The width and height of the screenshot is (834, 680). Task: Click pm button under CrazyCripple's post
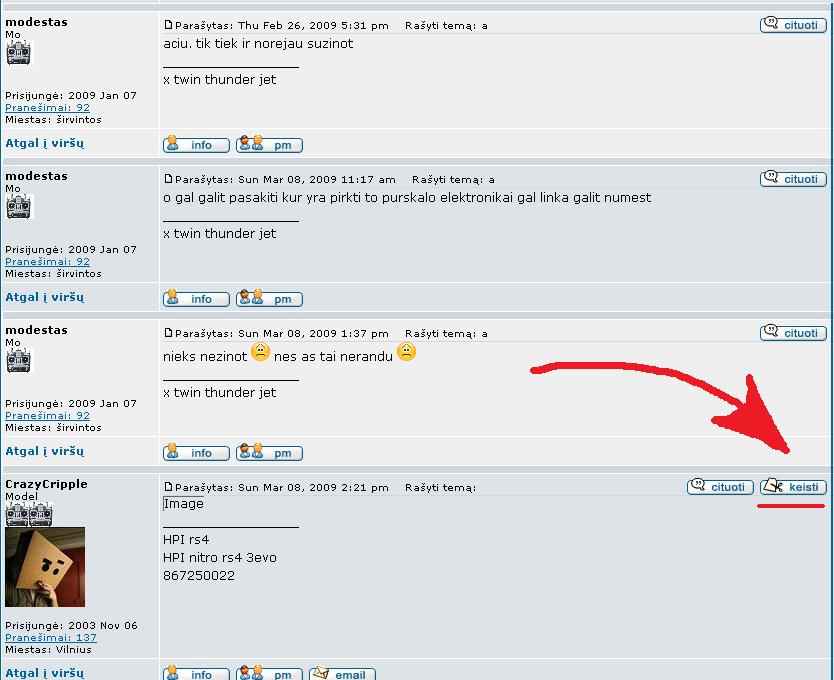(269, 674)
